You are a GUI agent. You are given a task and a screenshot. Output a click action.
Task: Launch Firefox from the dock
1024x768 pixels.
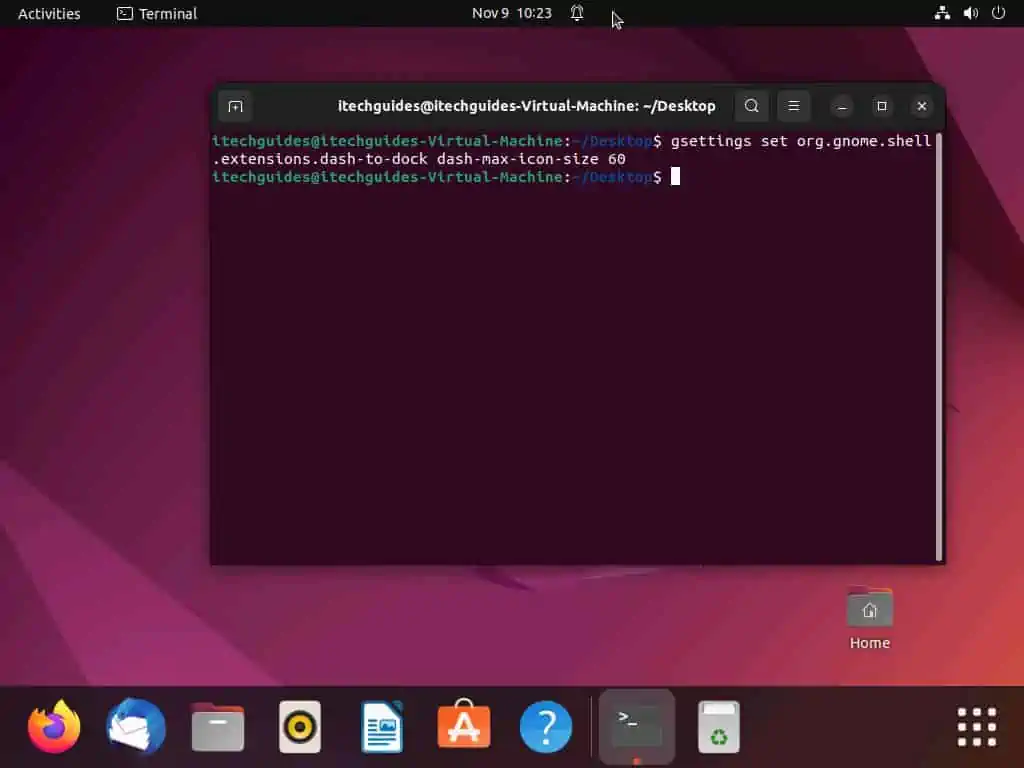pos(54,727)
